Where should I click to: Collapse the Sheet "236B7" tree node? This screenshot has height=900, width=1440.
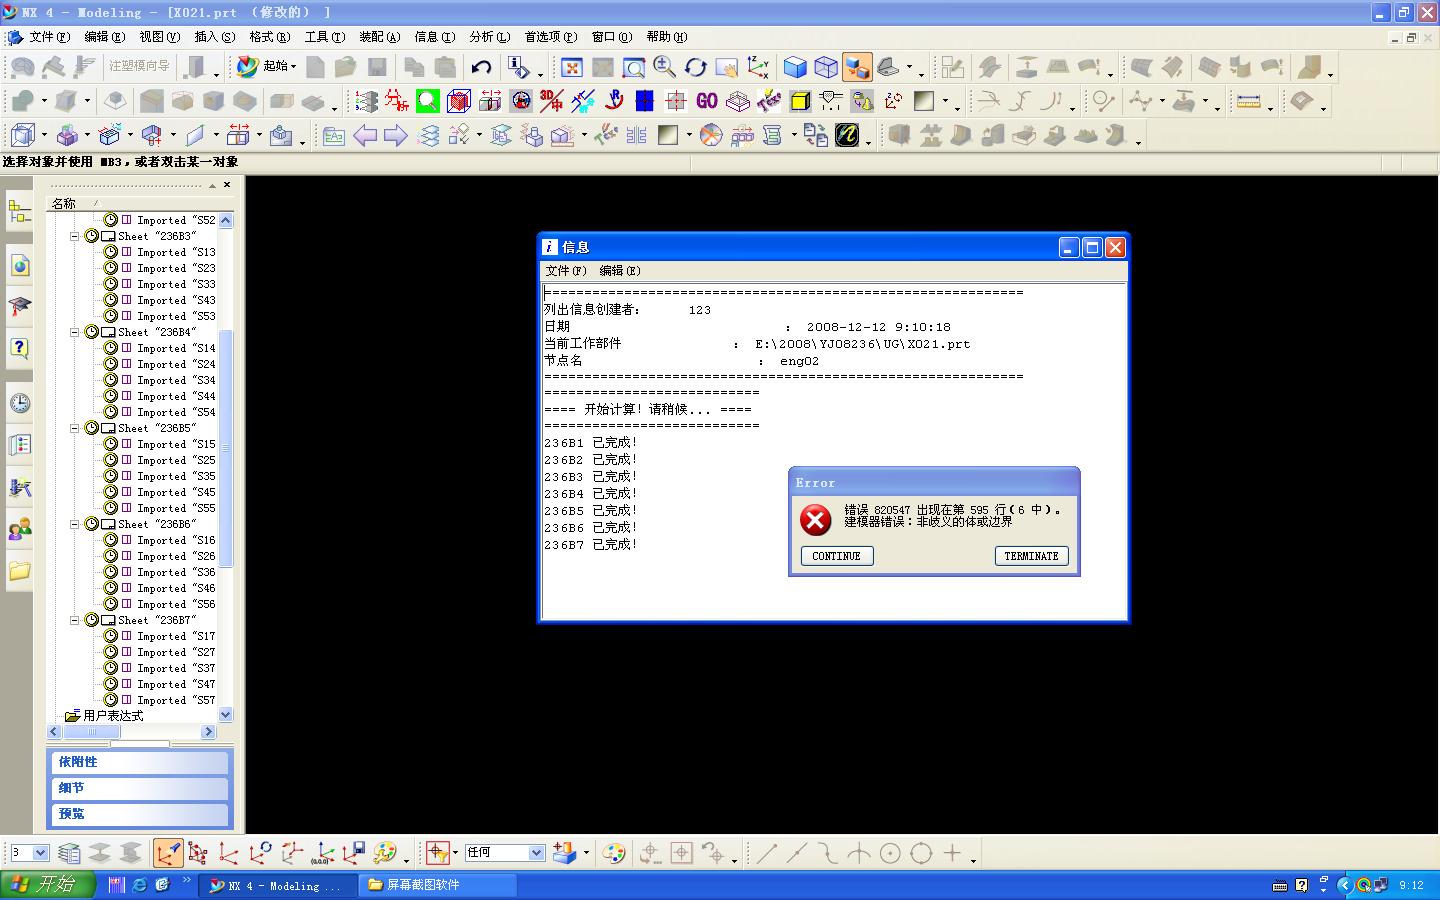coord(74,621)
